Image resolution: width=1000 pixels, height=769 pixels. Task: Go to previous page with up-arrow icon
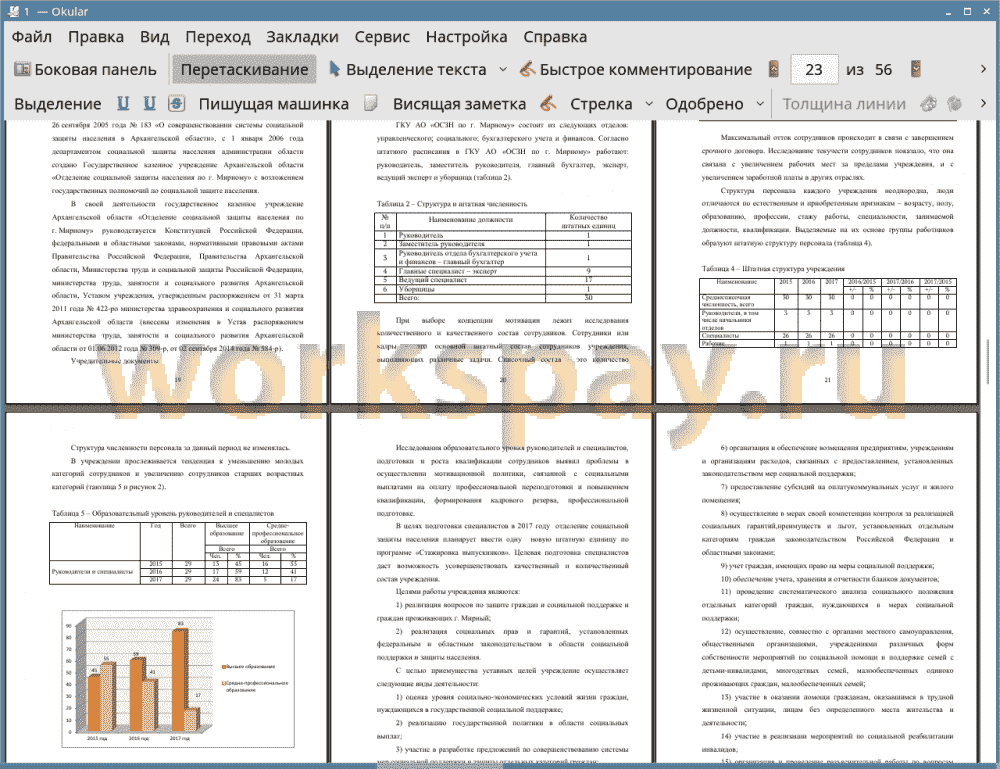(x=774, y=69)
